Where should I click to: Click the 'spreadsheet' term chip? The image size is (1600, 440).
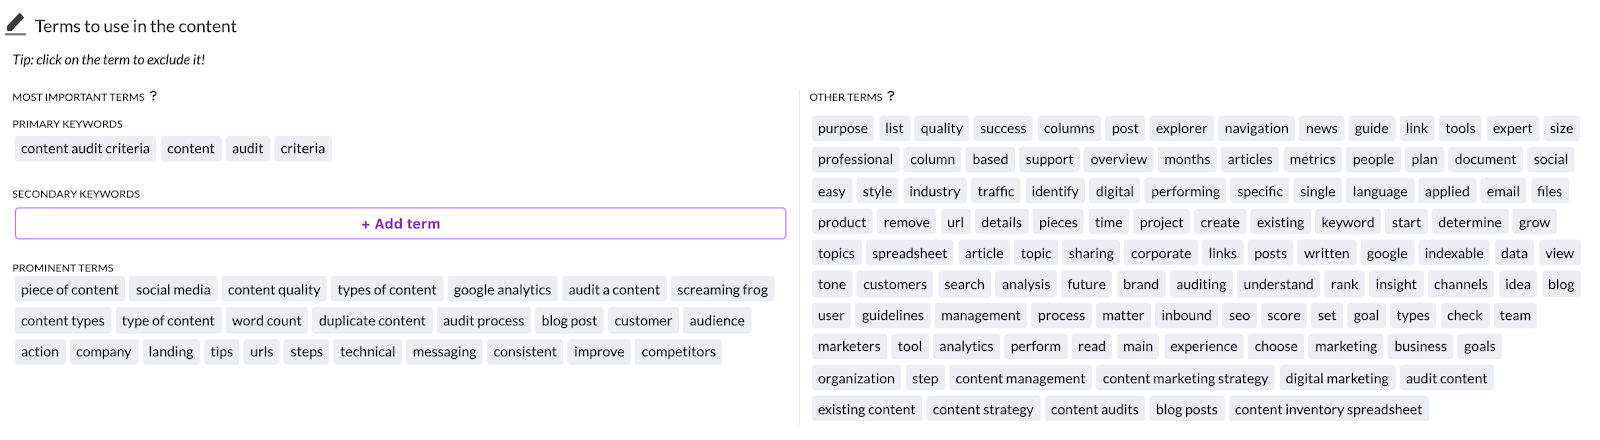[x=909, y=254]
